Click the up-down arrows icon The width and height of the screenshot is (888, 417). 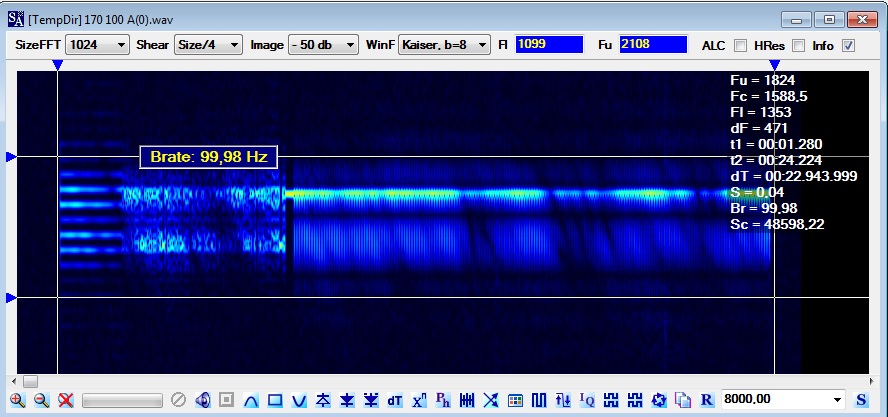[x=563, y=400]
